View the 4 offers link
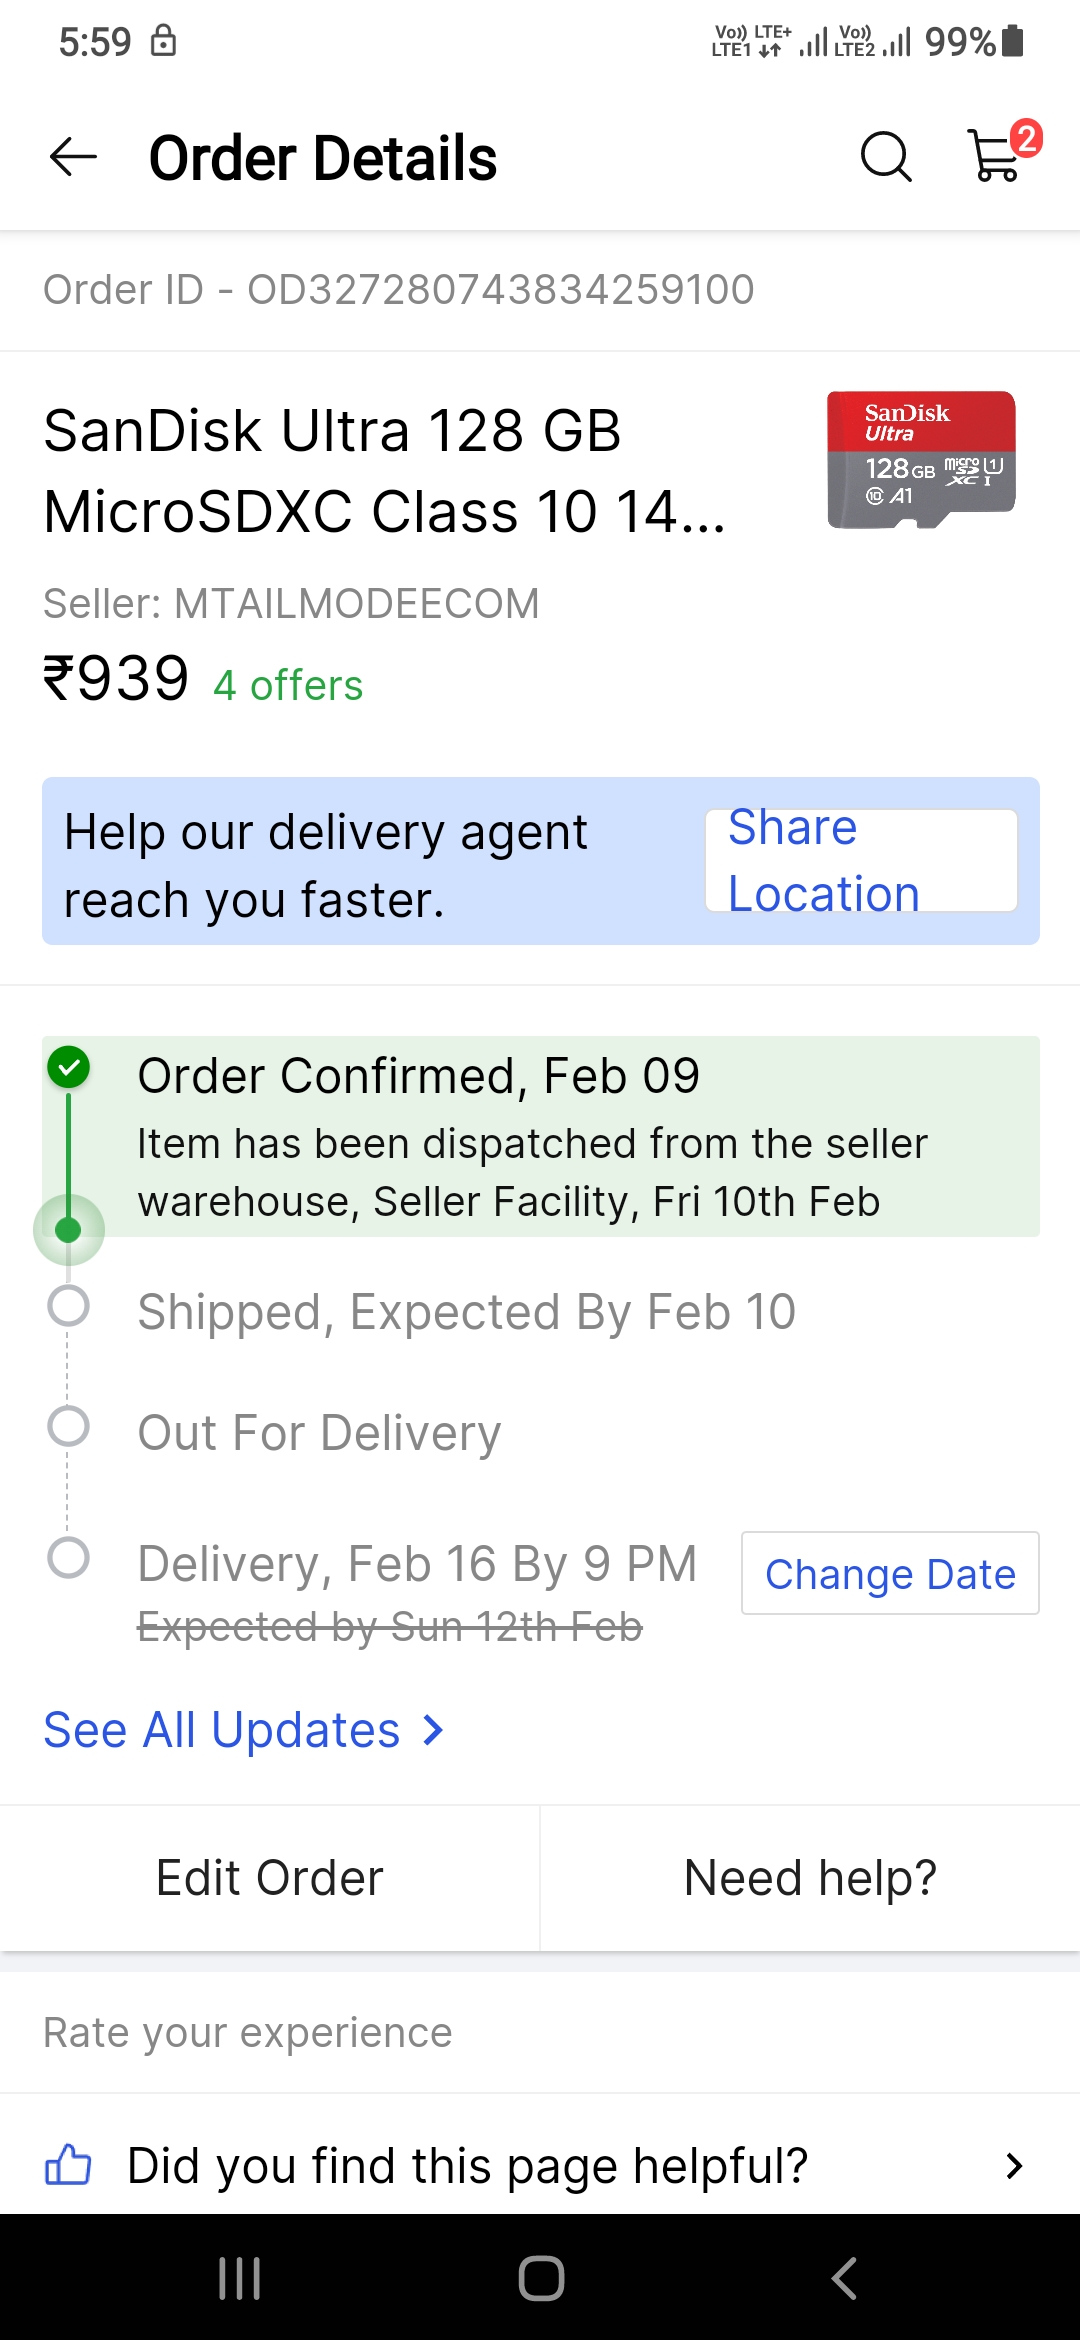Image resolution: width=1080 pixels, height=2340 pixels. tap(288, 686)
